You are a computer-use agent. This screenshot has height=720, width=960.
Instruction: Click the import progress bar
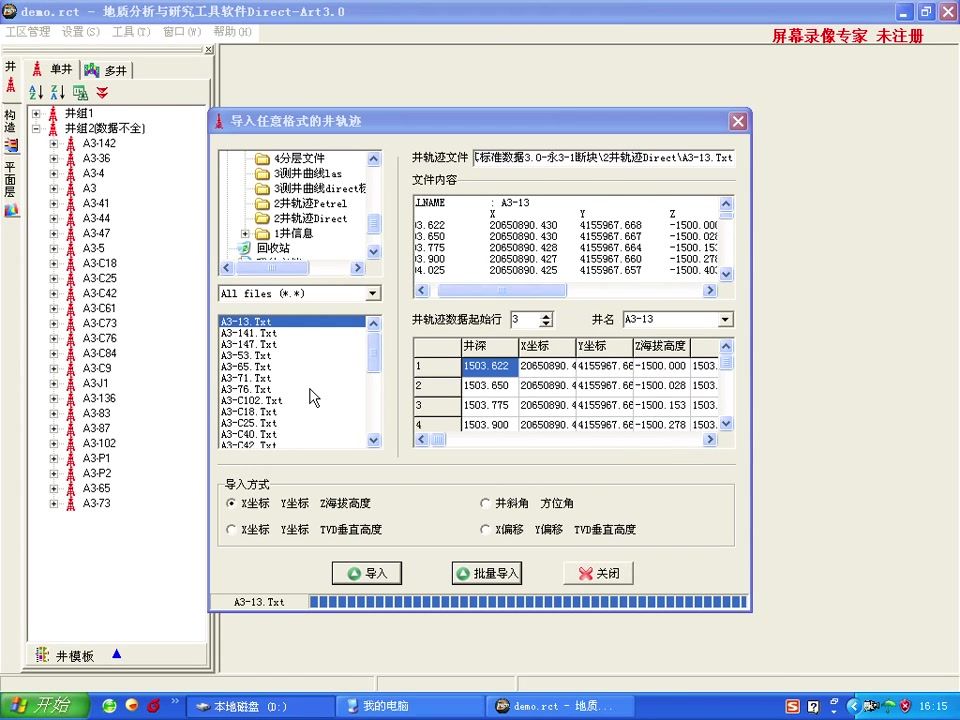[x=528, y=602]
